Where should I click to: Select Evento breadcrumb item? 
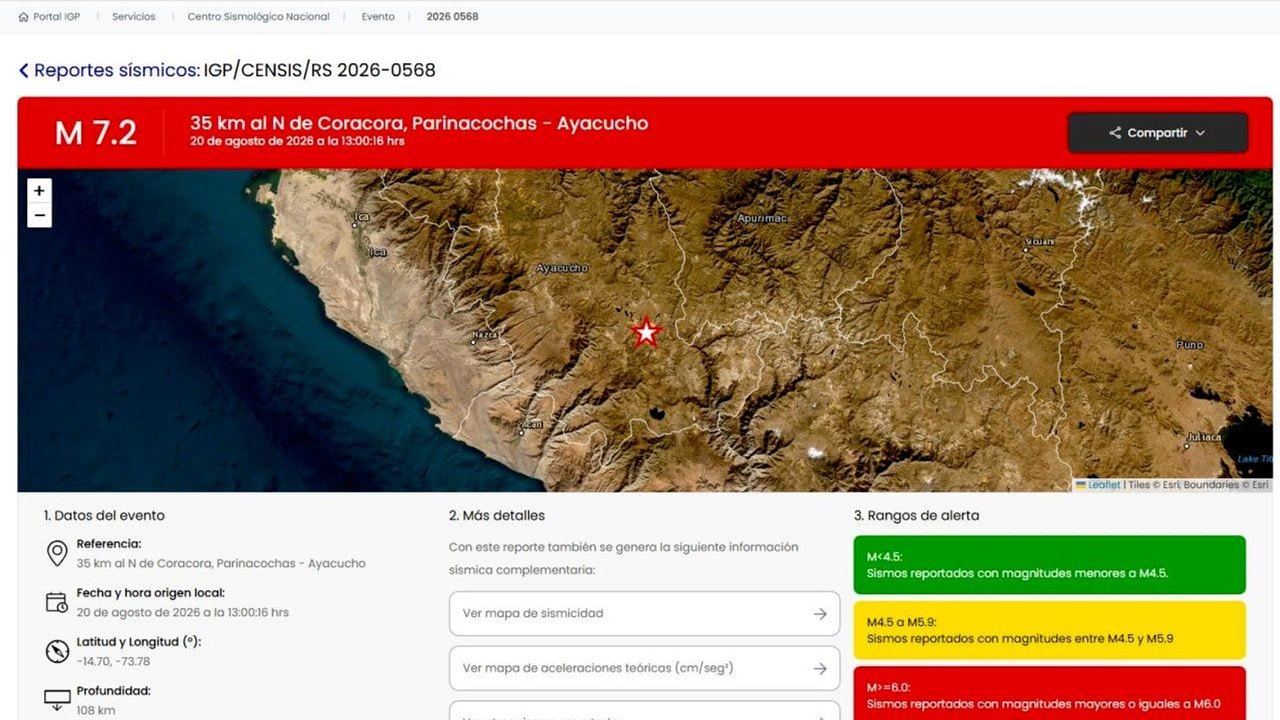tap(378, 17)
